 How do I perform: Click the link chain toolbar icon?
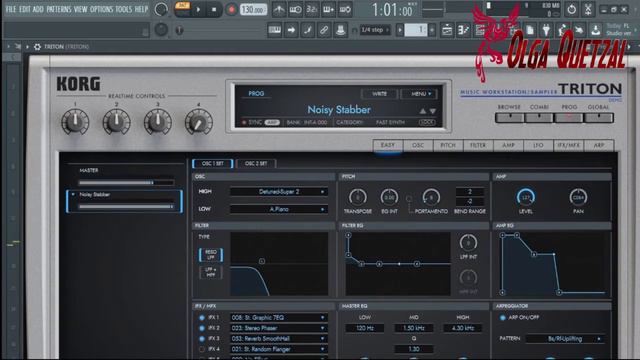324,30
